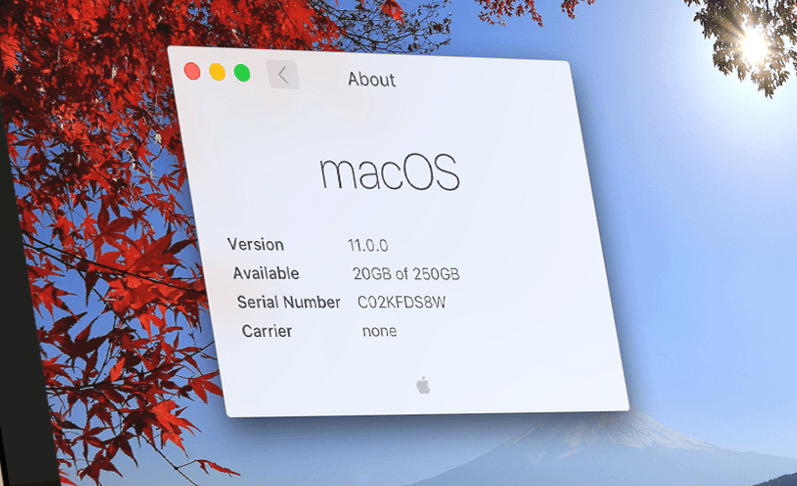Select the Available label
797x486 pixels.
(266, 274)
